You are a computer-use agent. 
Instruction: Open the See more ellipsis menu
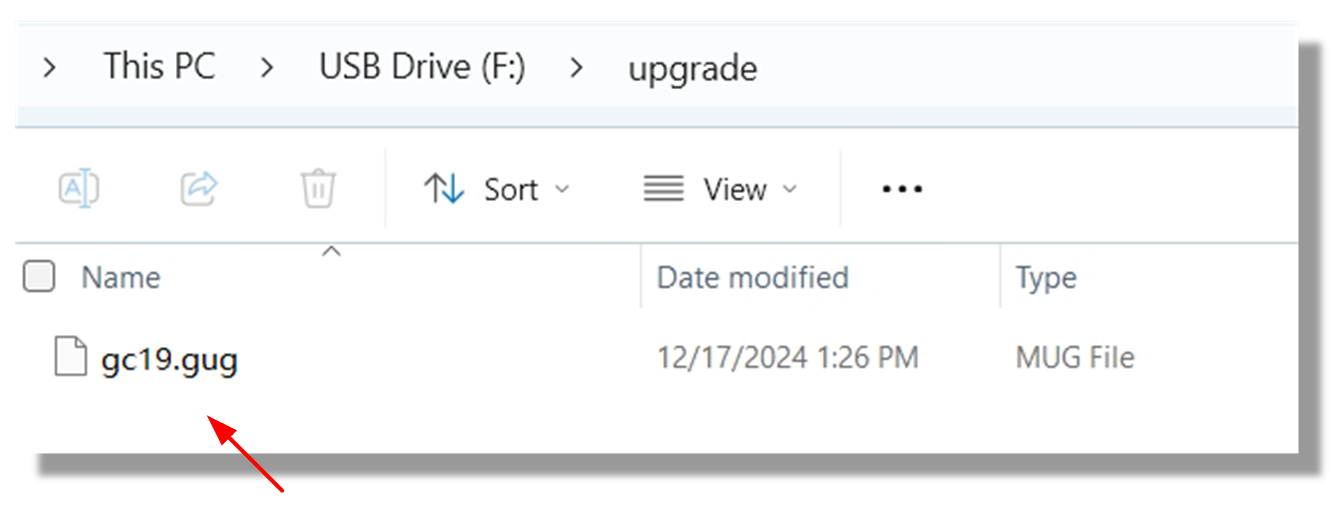pyautogui.click(x=902, y=189)
